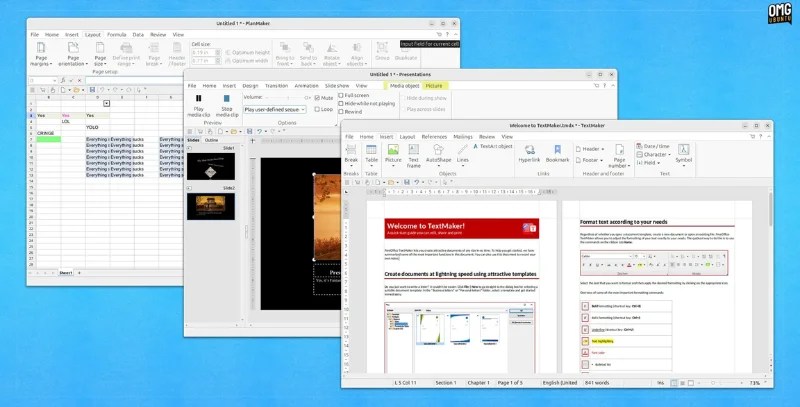Expand the Character dropdown in TextMaker
Viewport: 800px width, 407px height.
[654, 155]
